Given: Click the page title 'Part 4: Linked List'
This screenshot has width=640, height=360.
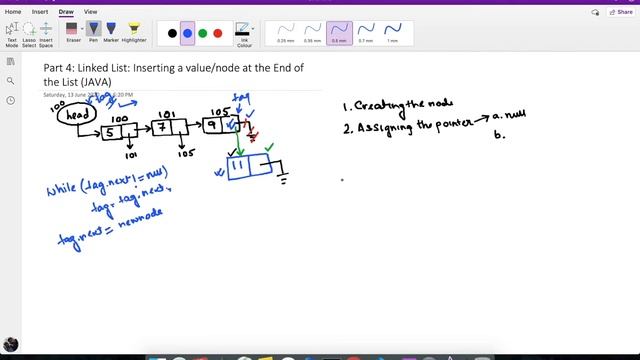Looking at the screenshot, I should 173,75.
